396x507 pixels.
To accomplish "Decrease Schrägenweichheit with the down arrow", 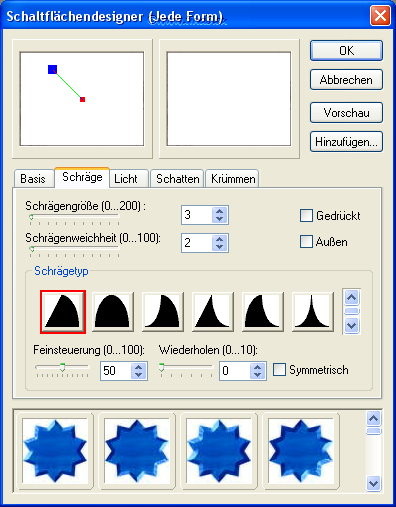I will pyautogui.click(x=219, y=246).
